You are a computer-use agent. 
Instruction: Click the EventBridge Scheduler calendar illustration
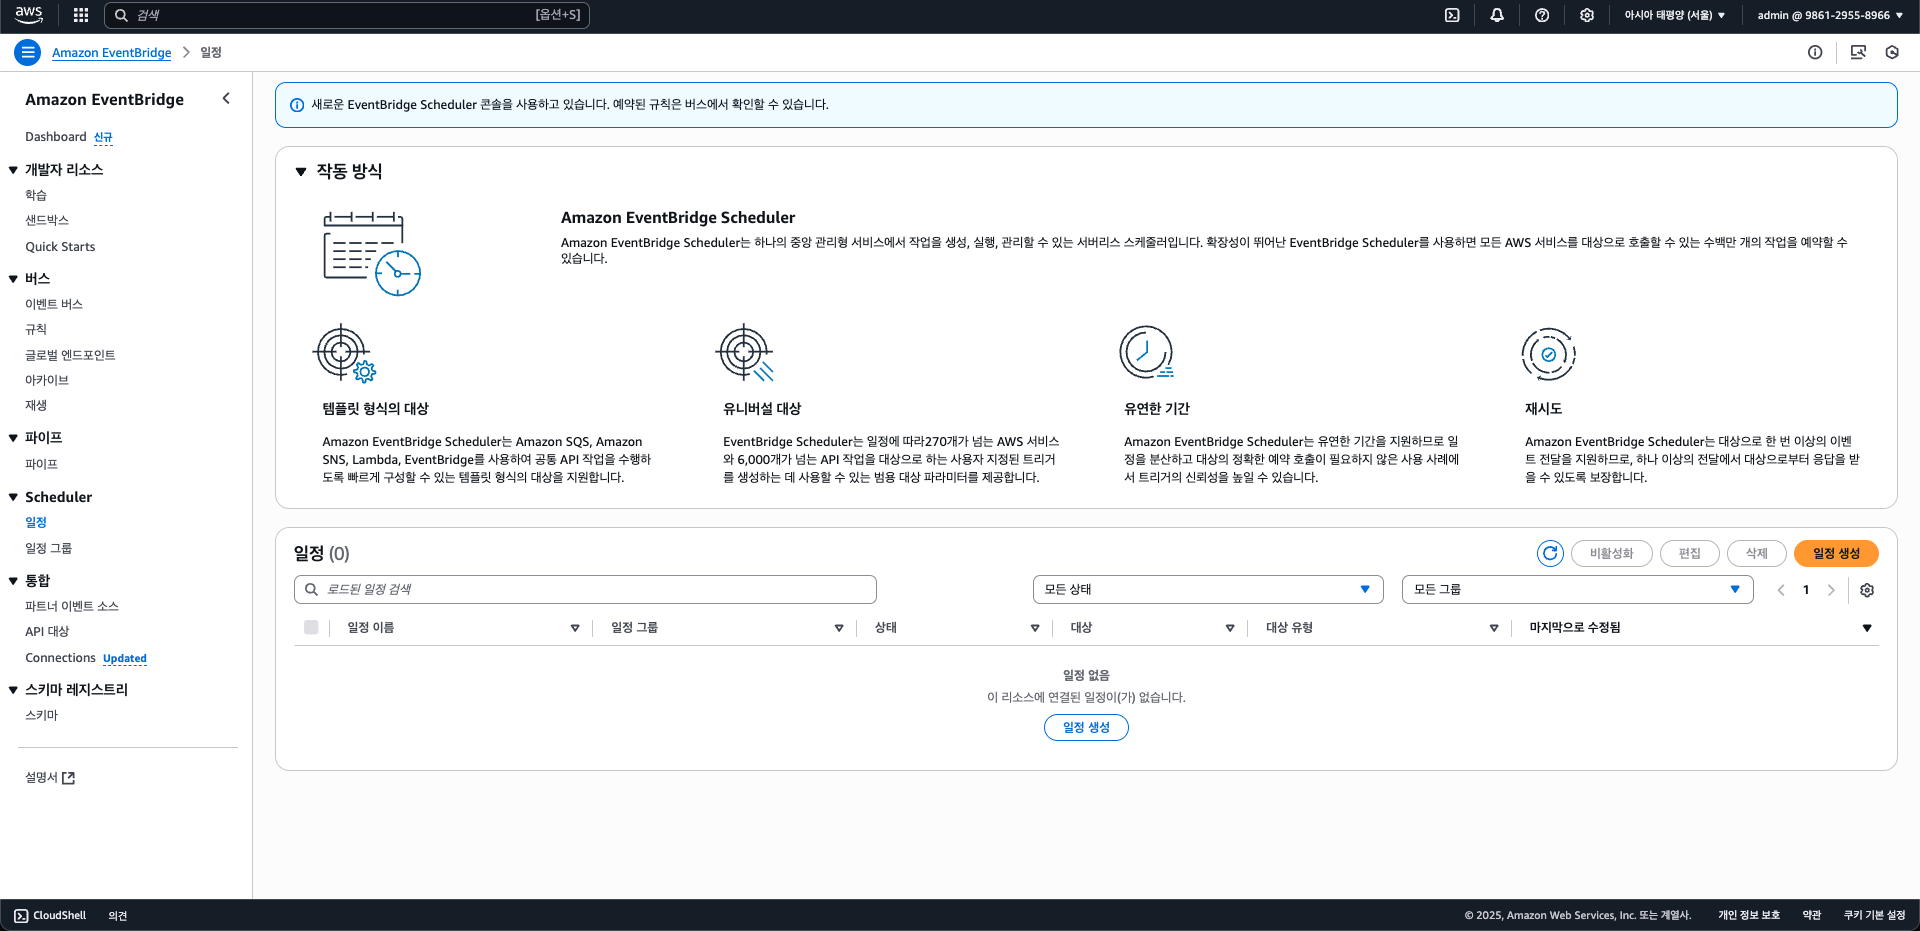click(x=371, y=253)
